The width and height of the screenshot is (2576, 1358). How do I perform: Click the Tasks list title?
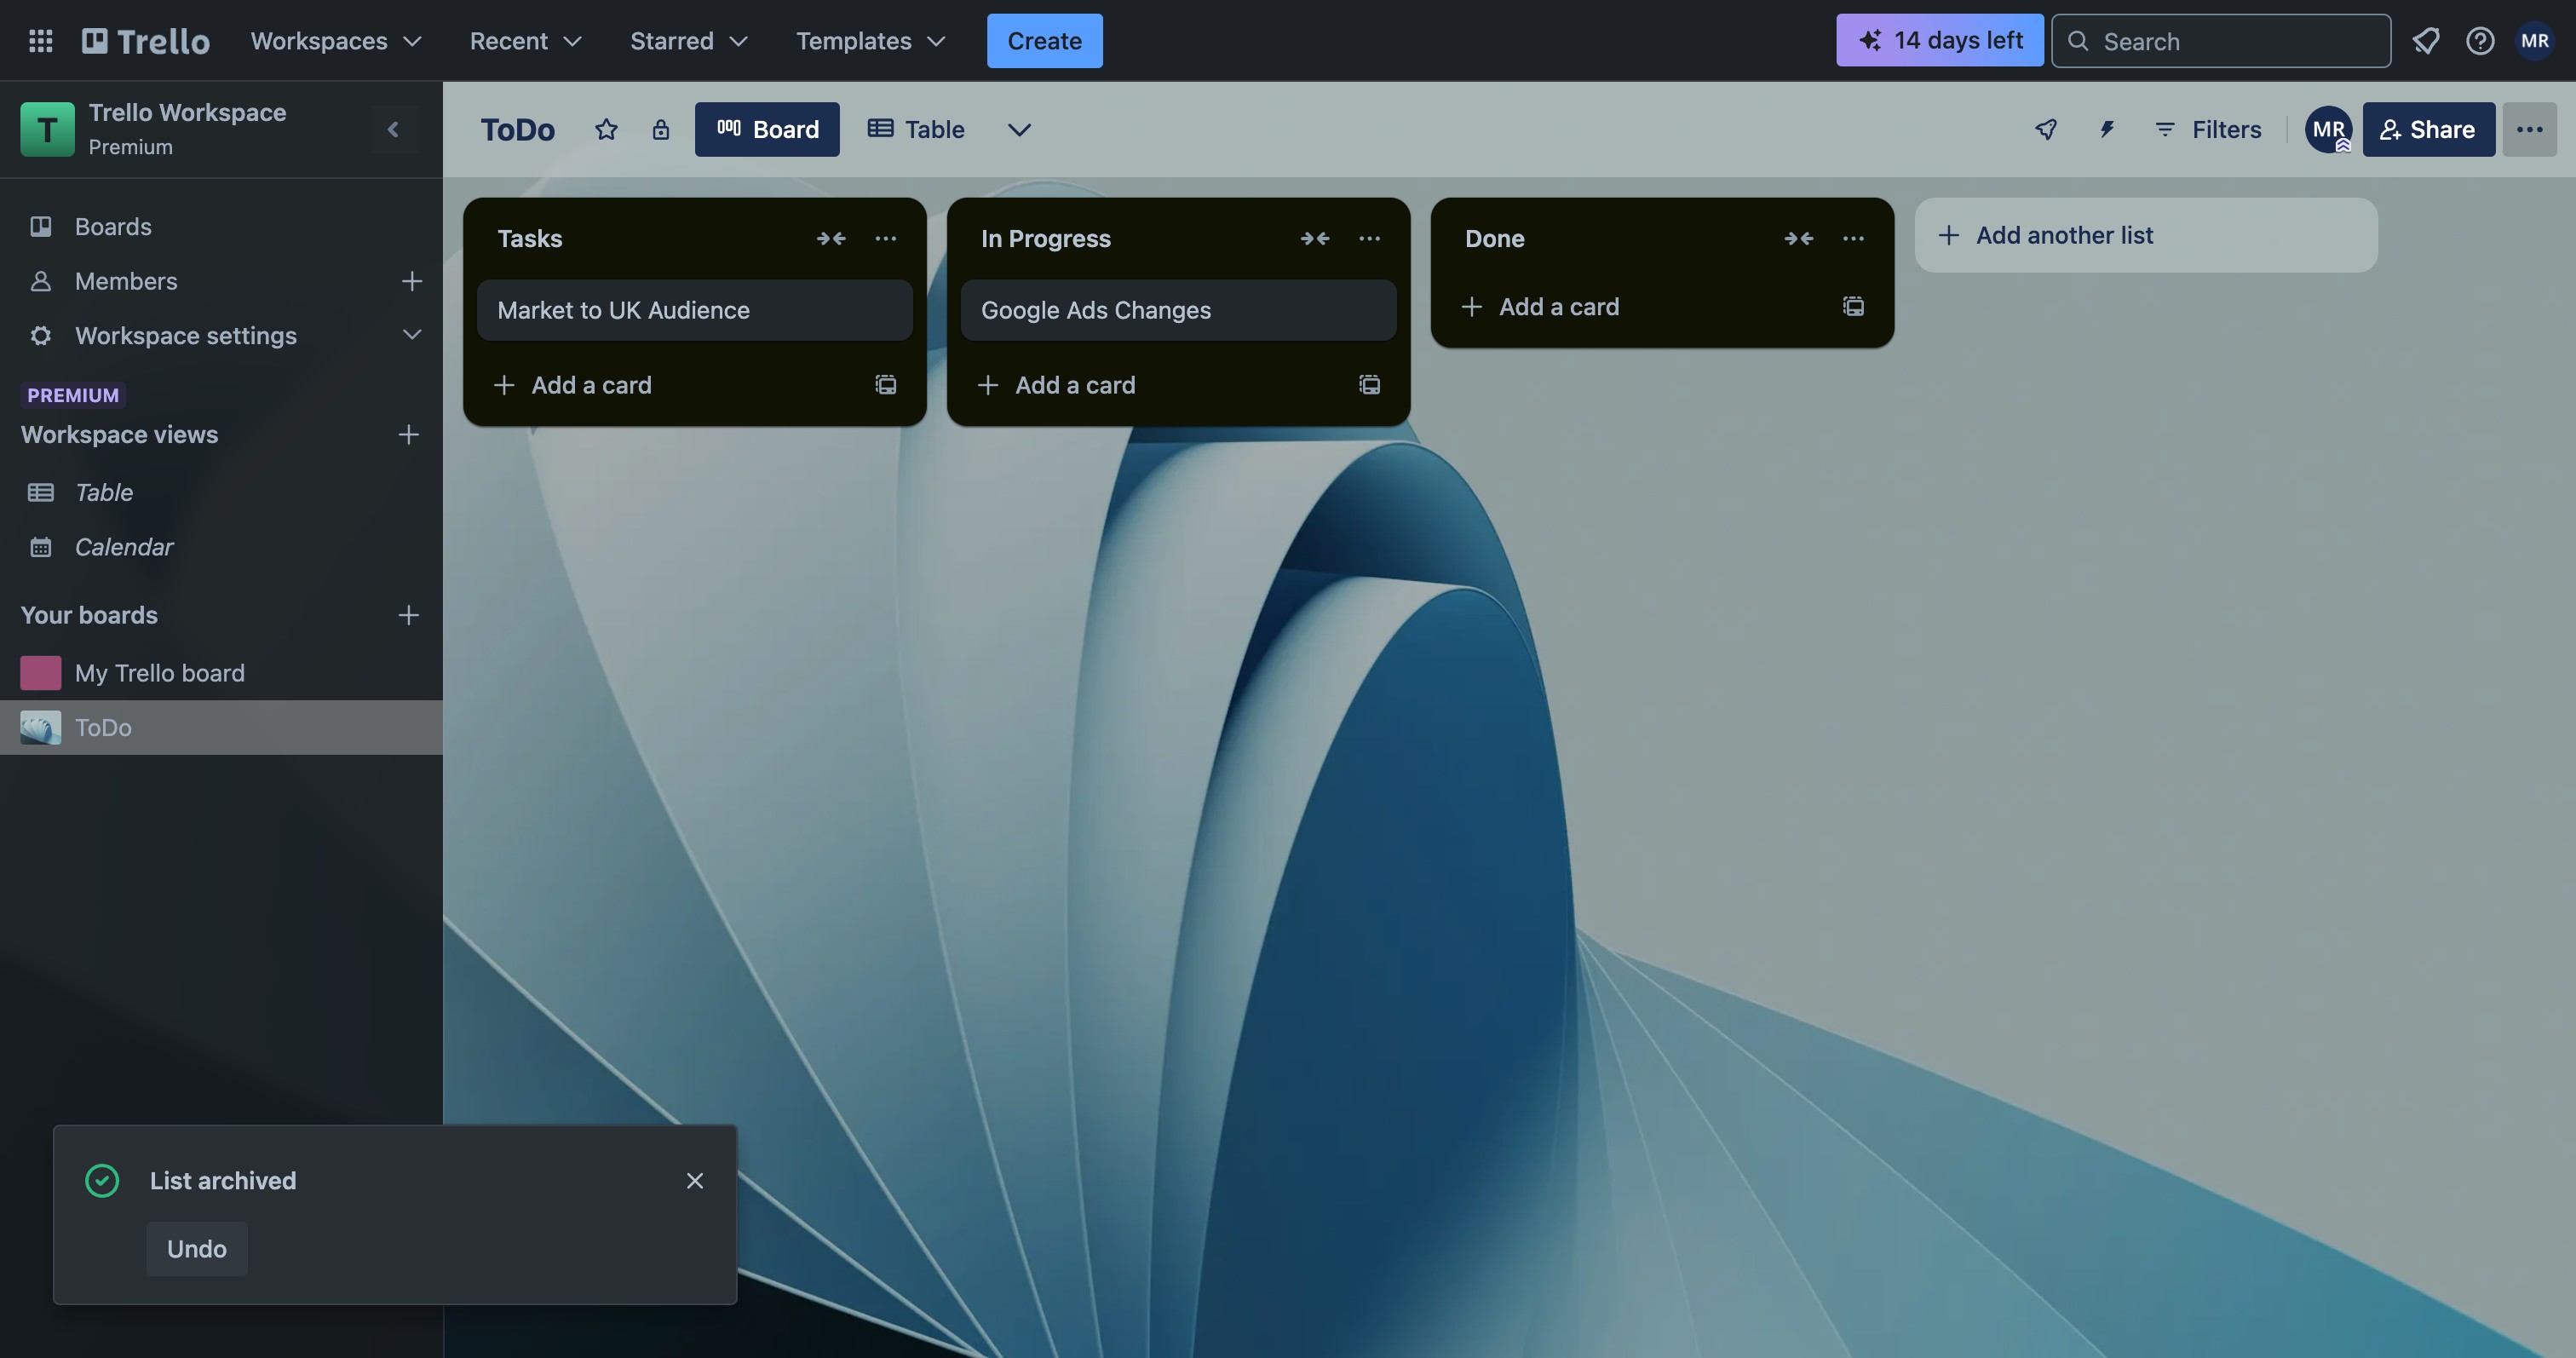(530, 238)
